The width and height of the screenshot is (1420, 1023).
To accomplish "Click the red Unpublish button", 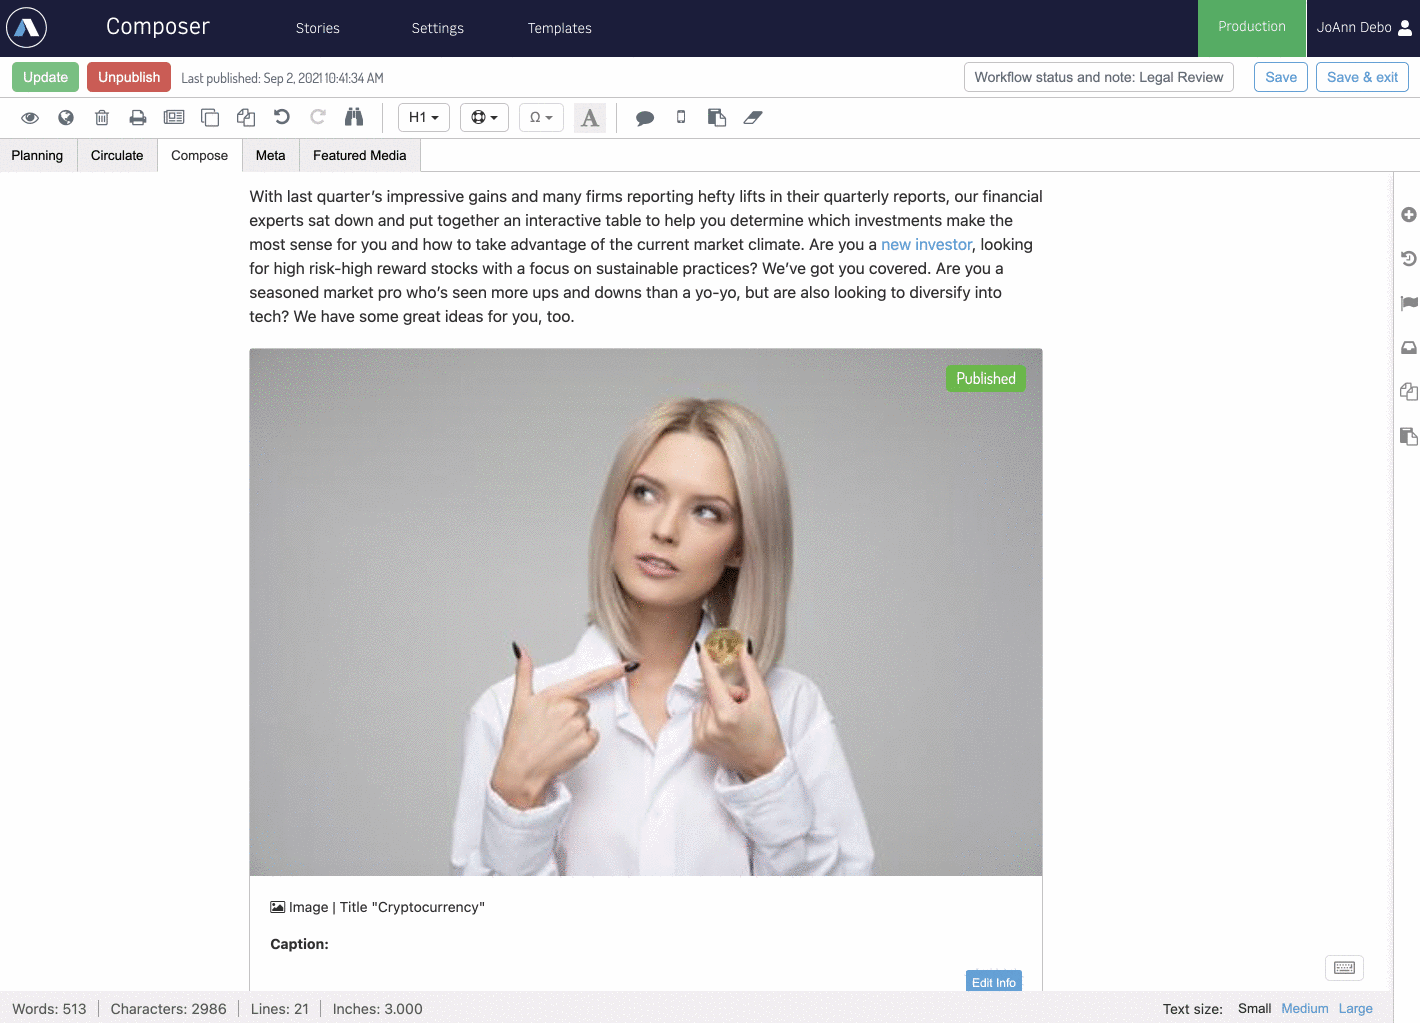I will pos(129,77).
